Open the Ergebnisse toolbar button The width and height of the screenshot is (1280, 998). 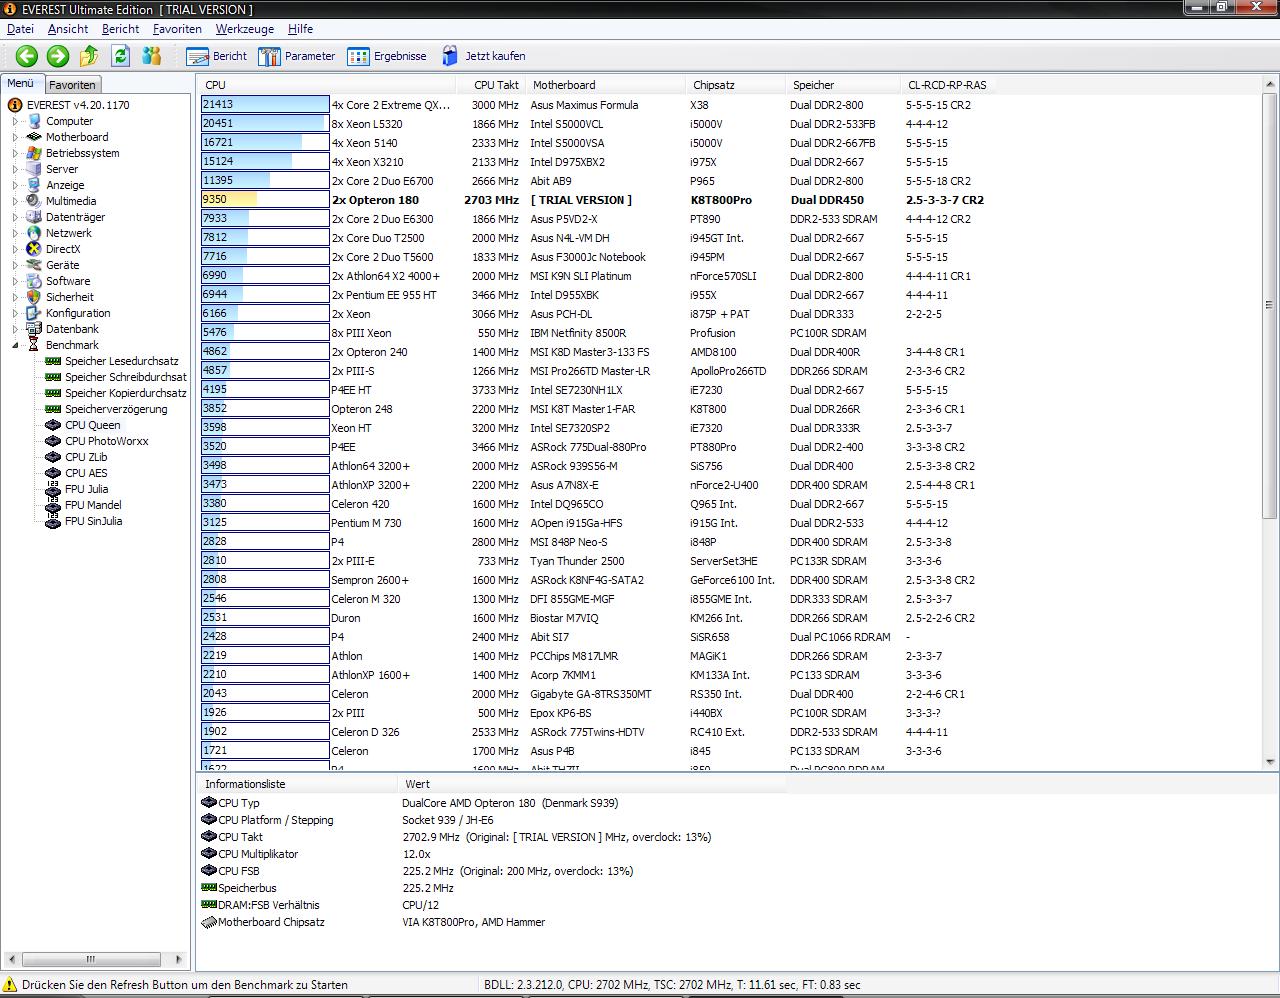[387, 56]
